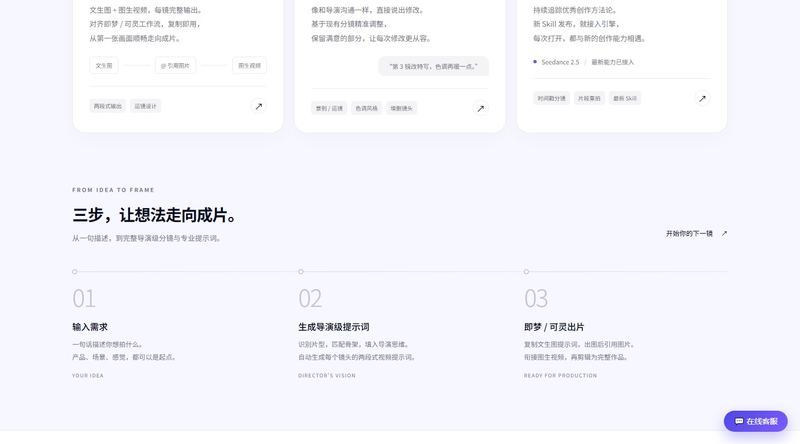Click subtitle 从一句描述，到完整导演级分镜与专业提示词。
This screenshot has width=800, height=444.
click(x=146, y=238)
